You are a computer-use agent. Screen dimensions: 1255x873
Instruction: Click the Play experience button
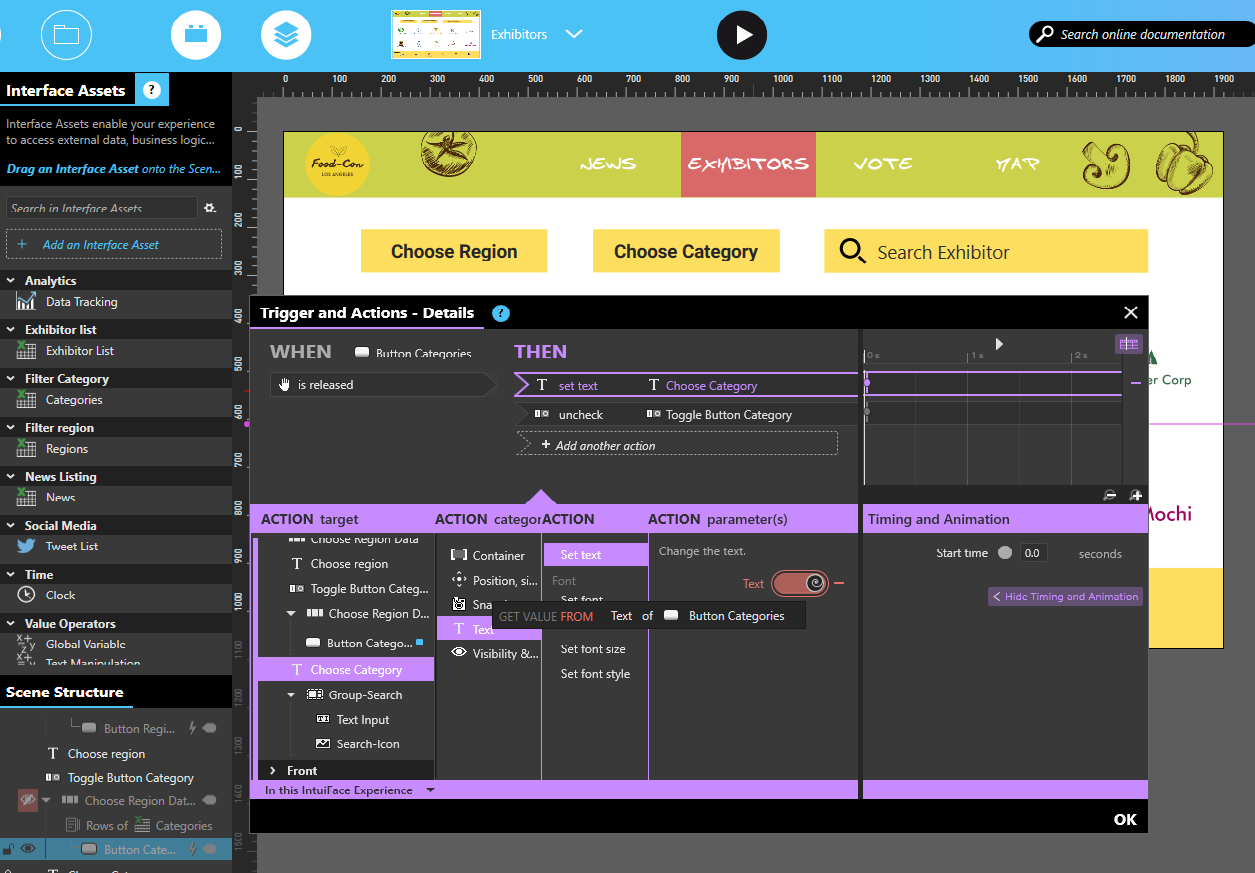tap(741, 35)
